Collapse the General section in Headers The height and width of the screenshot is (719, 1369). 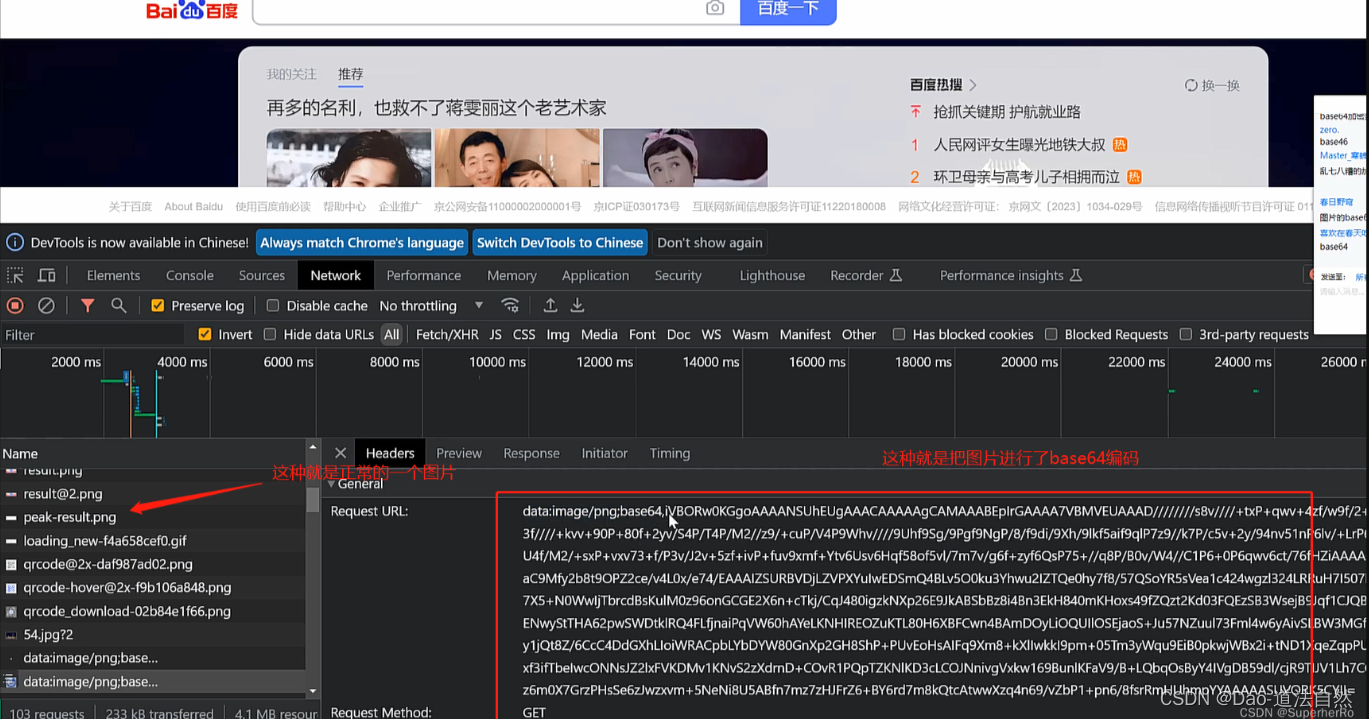[331, 483]
